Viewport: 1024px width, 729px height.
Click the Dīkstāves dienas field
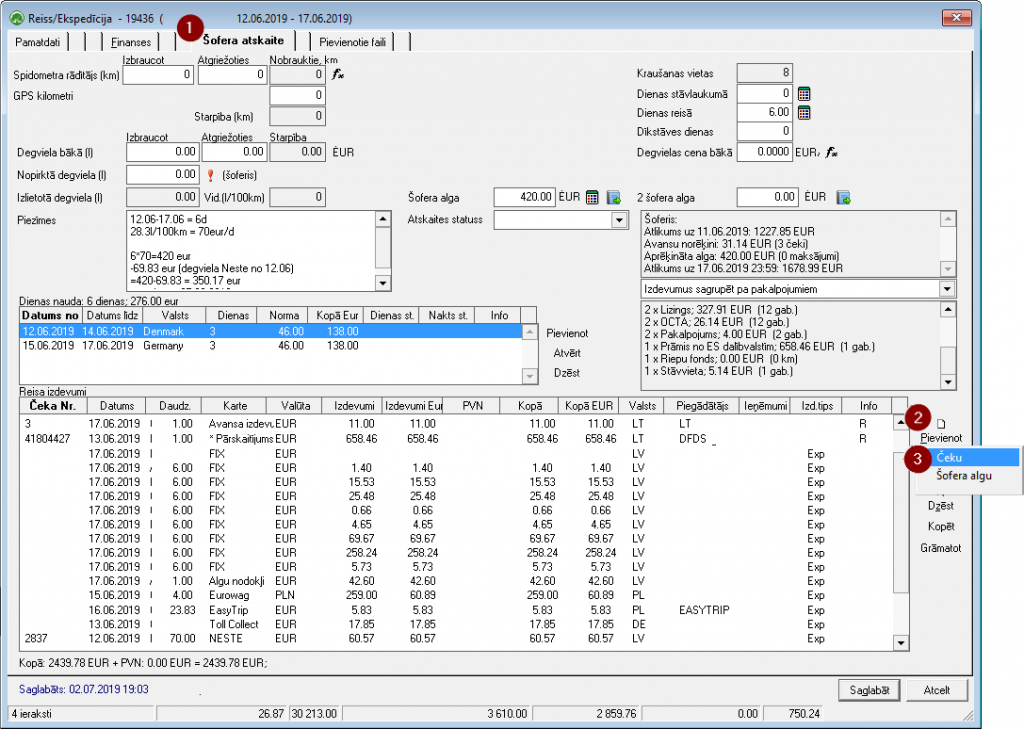(x=765, y=131)
